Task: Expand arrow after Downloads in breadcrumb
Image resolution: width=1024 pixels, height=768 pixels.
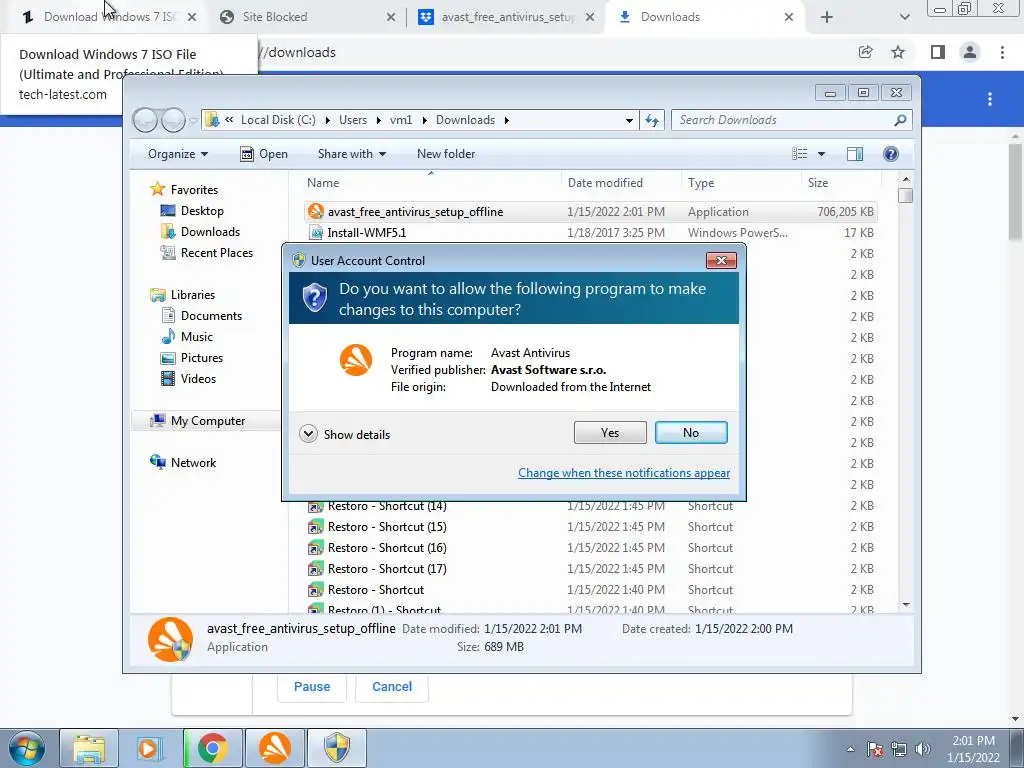Action: click(x=506, y=120)
